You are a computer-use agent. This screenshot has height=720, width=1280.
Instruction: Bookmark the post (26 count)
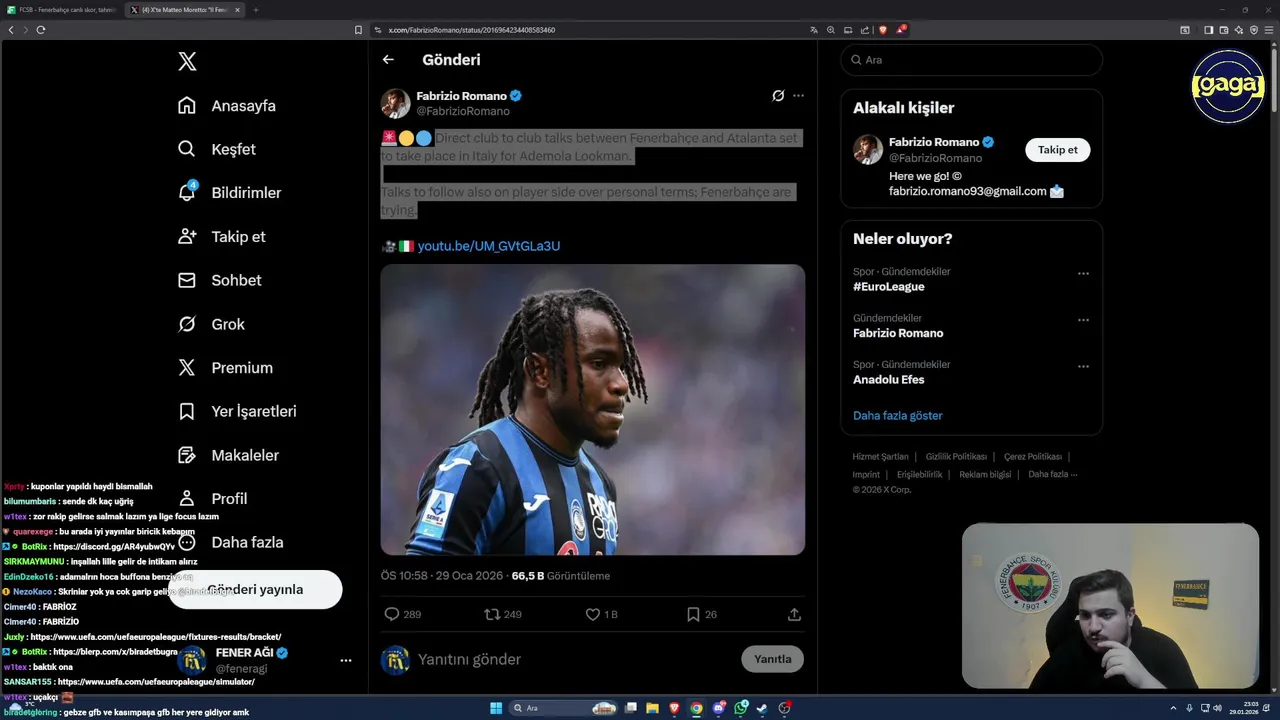click(x=693, y=614)
